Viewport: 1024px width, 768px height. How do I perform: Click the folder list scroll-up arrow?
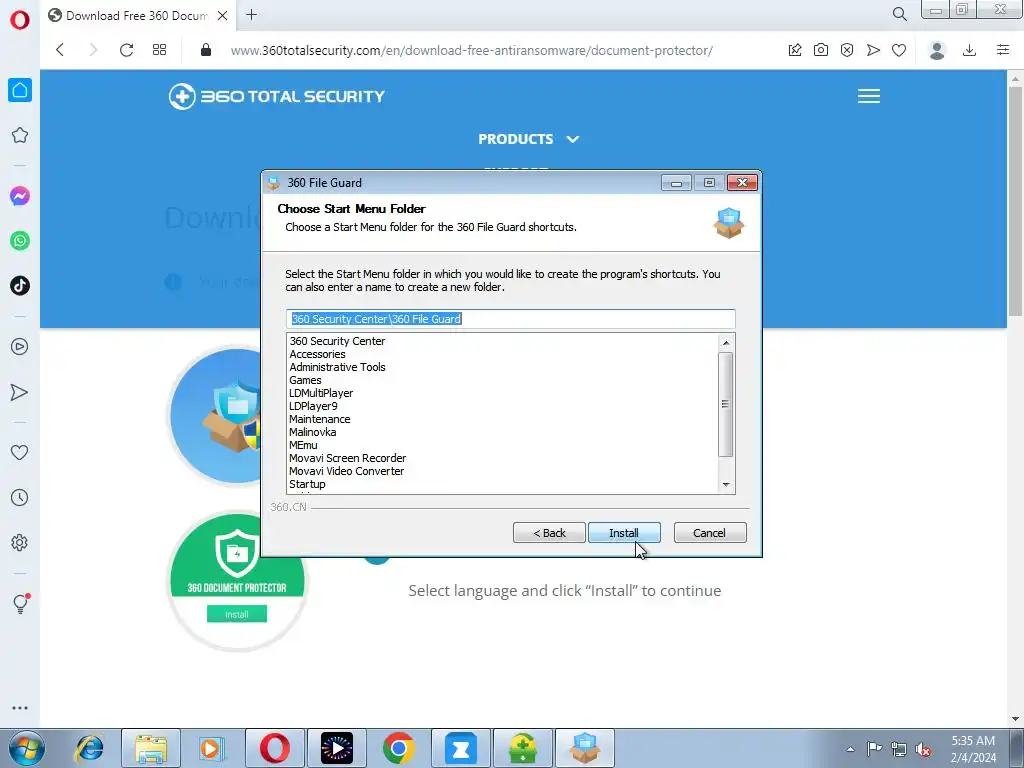tap(726, 343)
